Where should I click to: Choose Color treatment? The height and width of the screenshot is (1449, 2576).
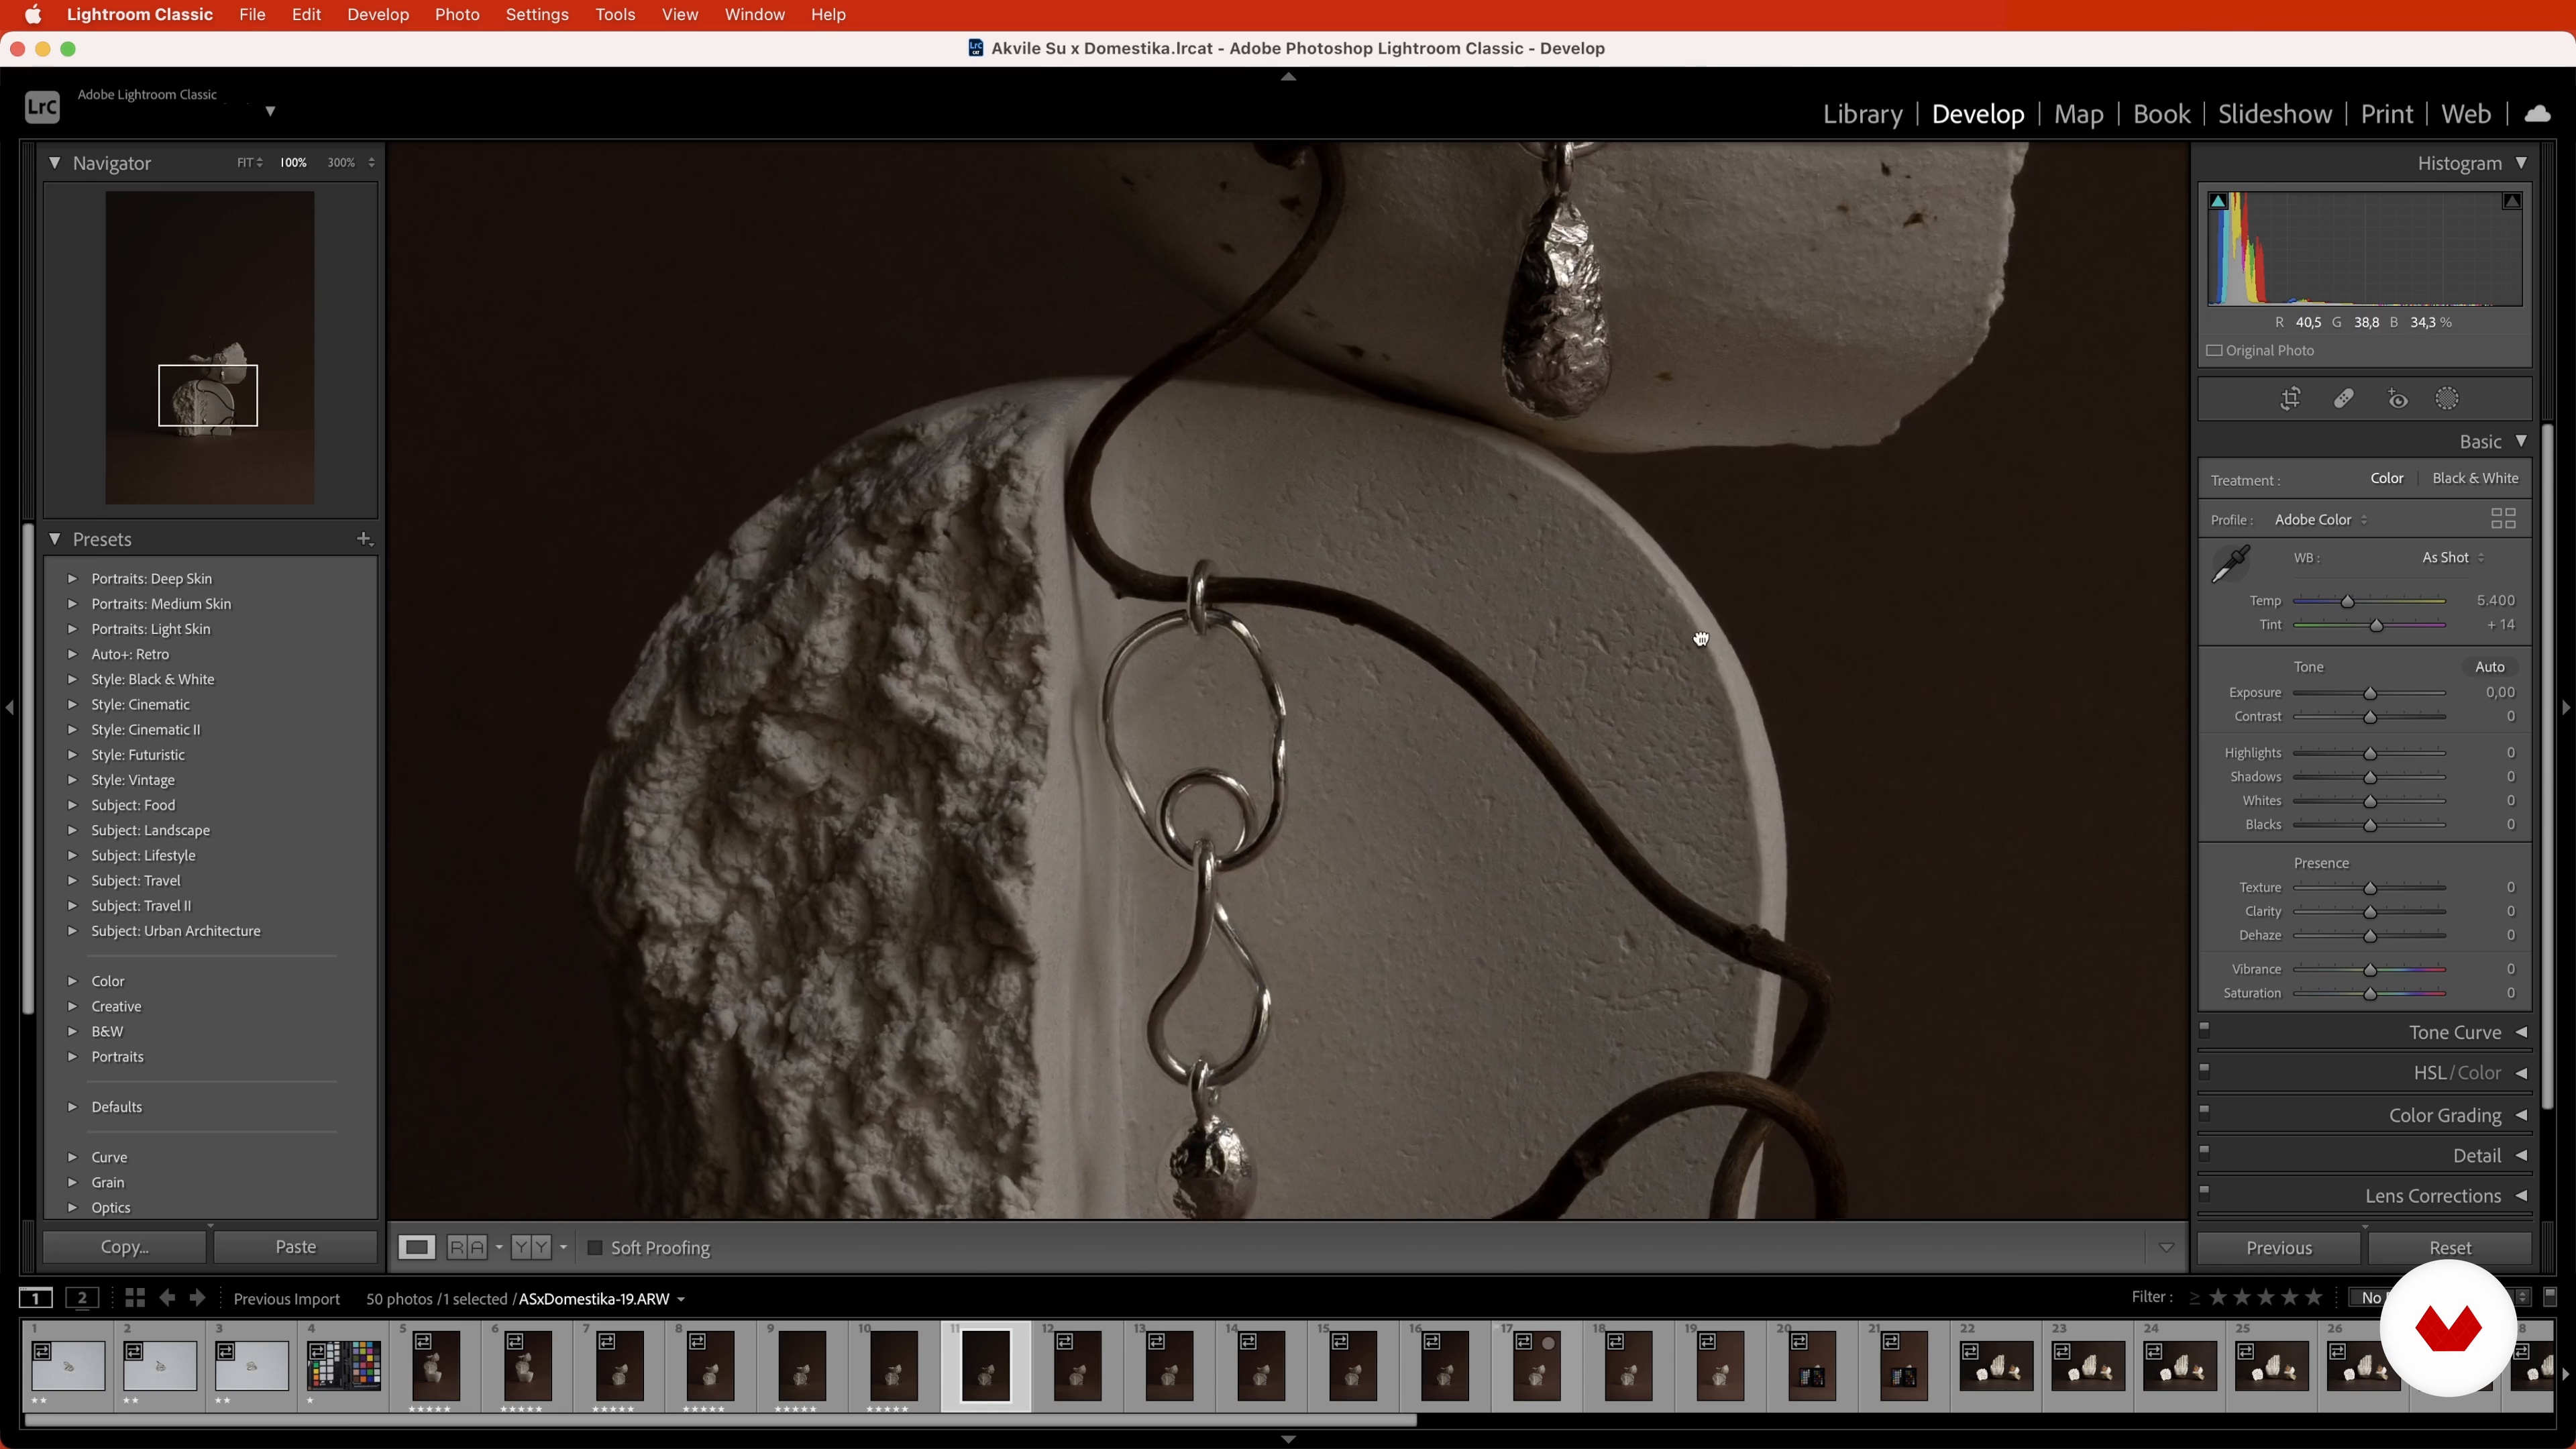coord(2387,479)
